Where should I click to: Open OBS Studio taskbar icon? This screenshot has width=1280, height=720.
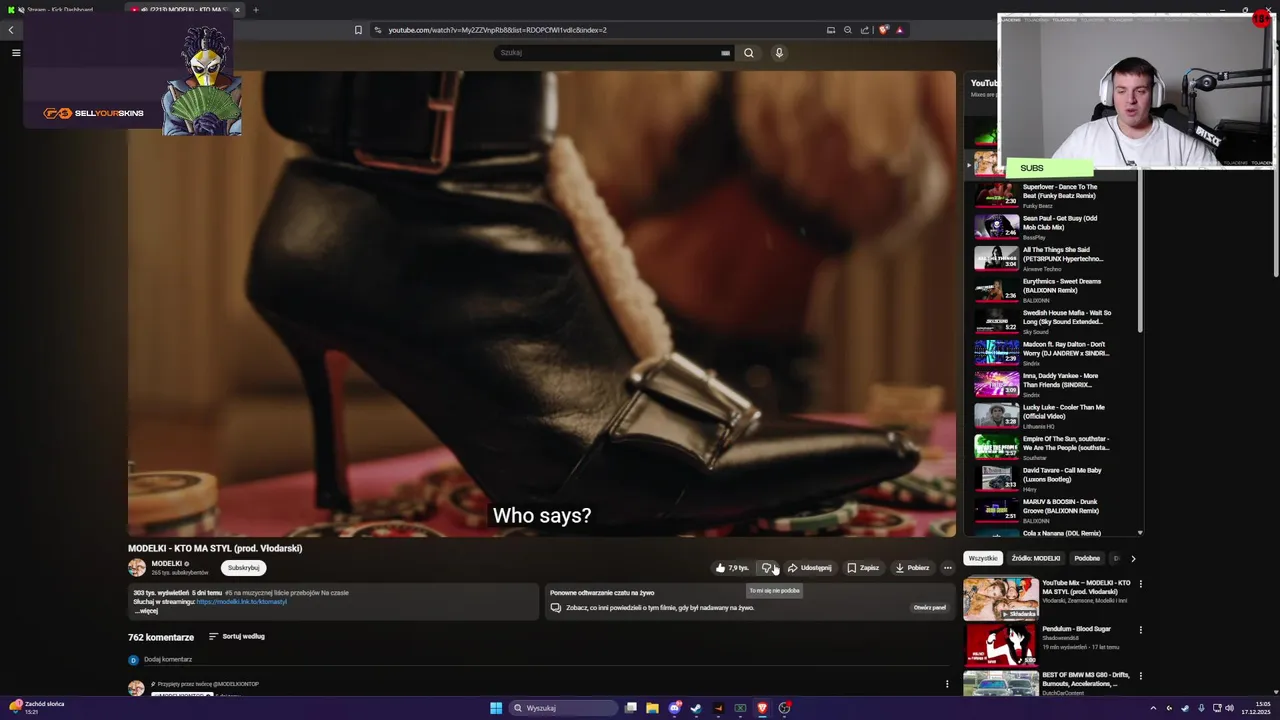pos(785,708)
